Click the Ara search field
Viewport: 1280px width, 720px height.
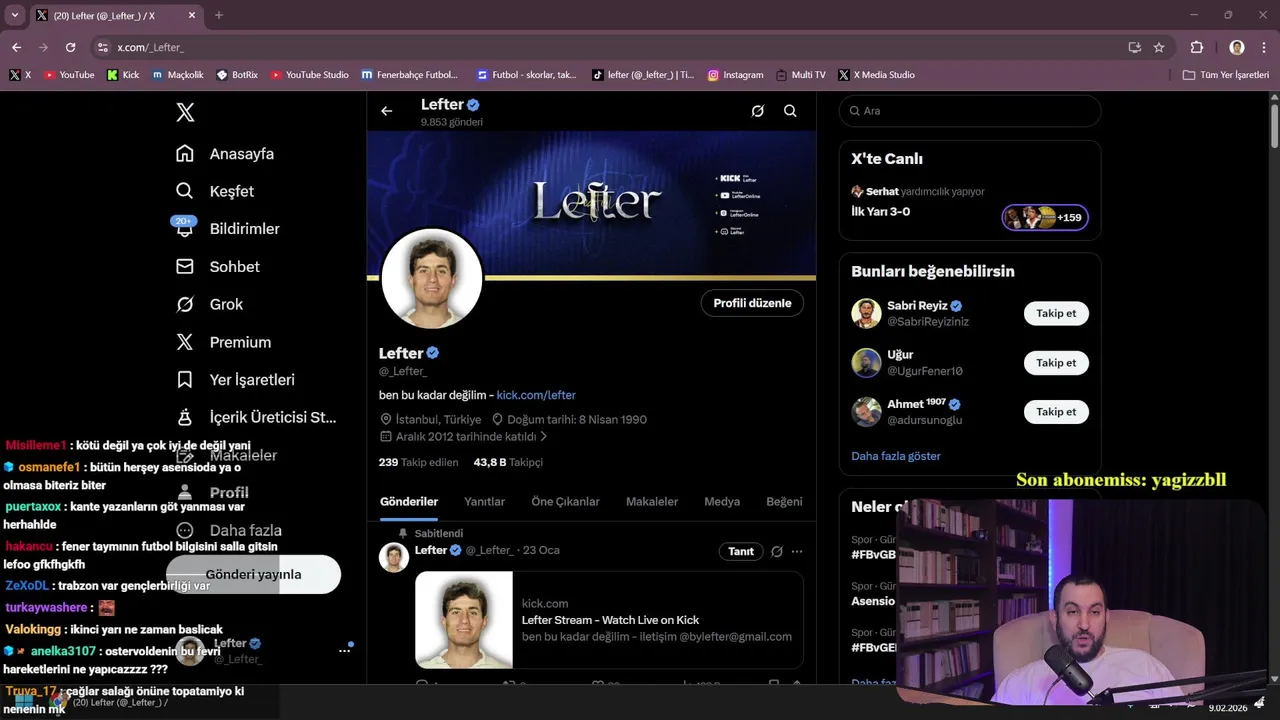tap(969, 111)
